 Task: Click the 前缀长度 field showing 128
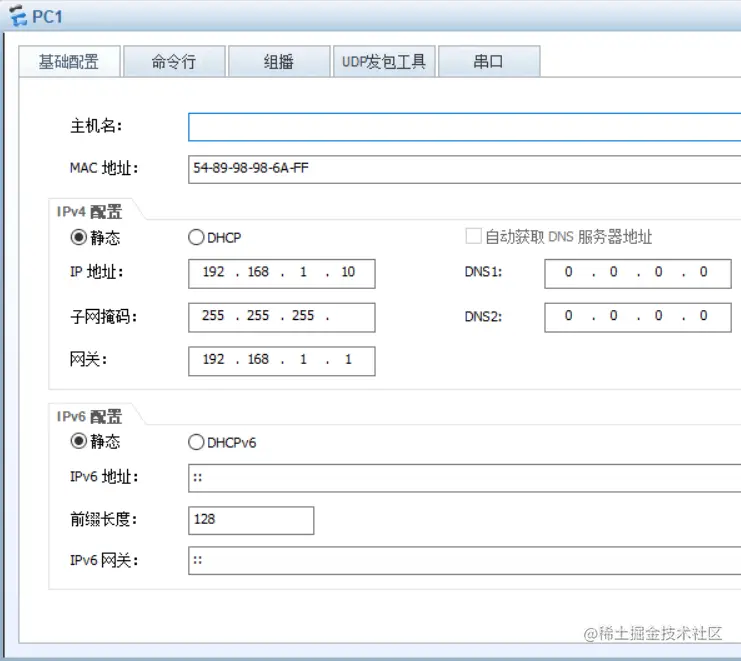pos(251,520)
